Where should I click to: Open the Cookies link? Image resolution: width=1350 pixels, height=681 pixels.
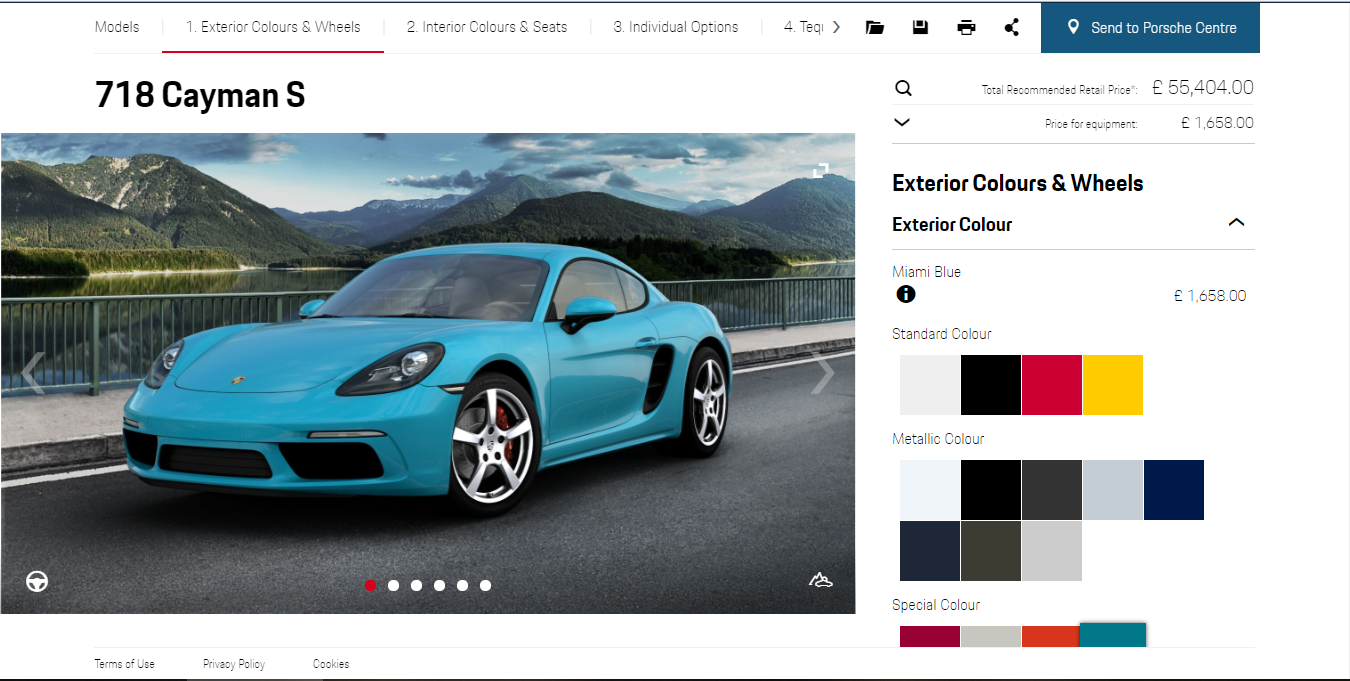coord(331,664)
